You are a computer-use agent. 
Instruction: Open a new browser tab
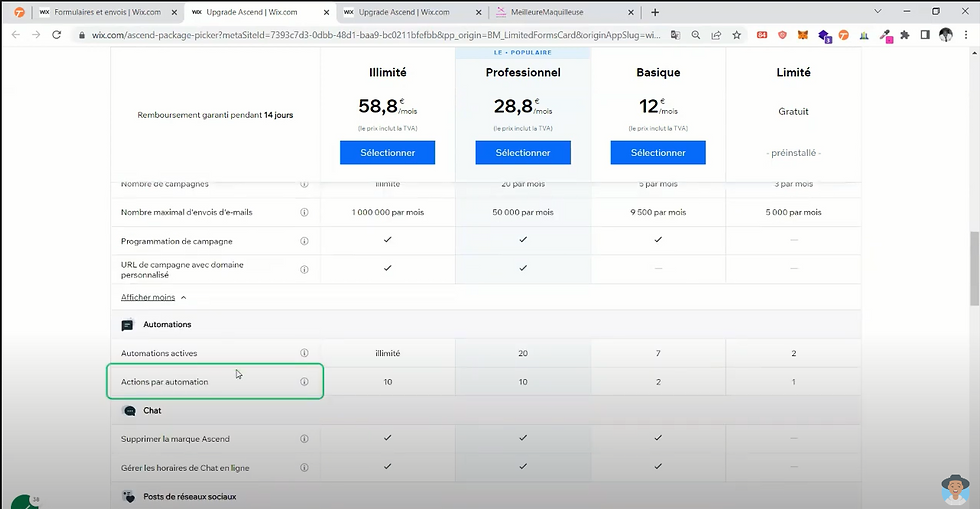click(655, 13)
